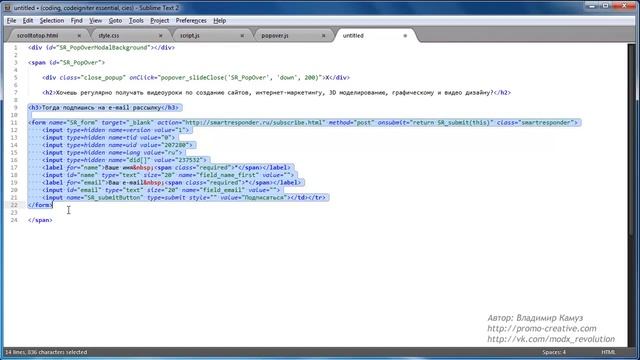Click the hidden input name=uid line

tap(117, 145)
